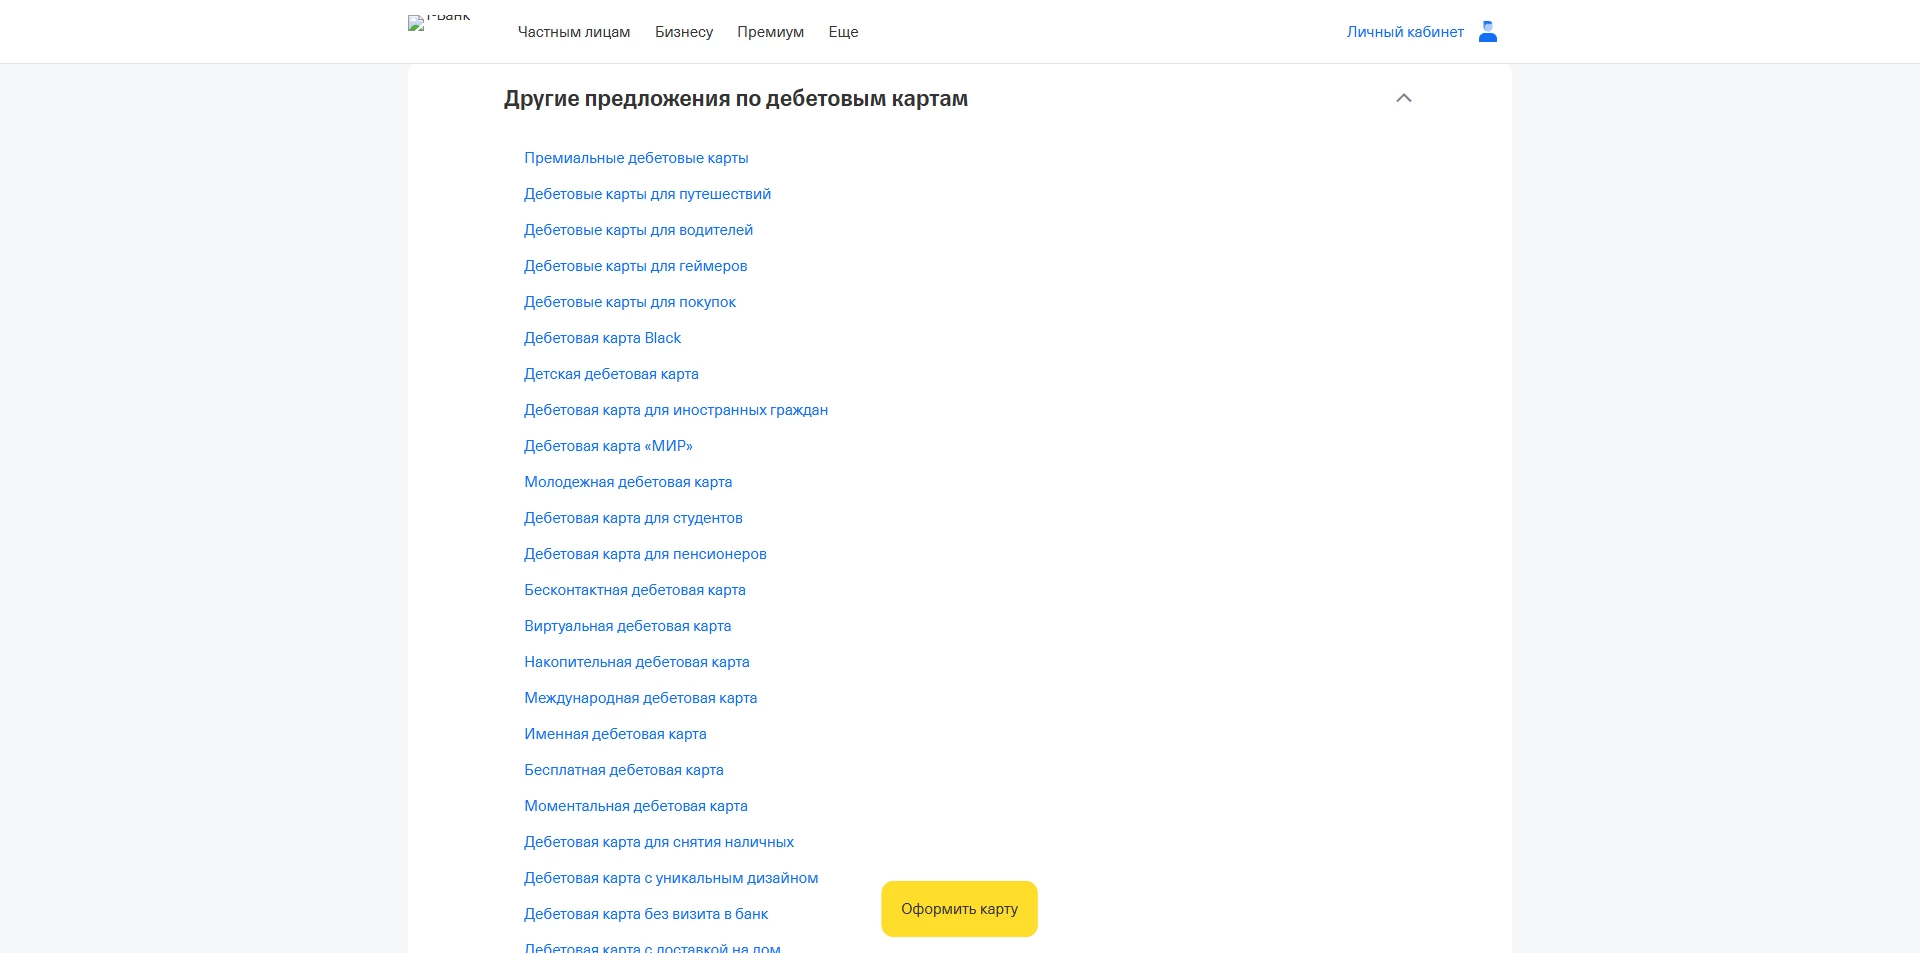Click the Другие предложения по дебетовым картам heading

click(735, 99)
